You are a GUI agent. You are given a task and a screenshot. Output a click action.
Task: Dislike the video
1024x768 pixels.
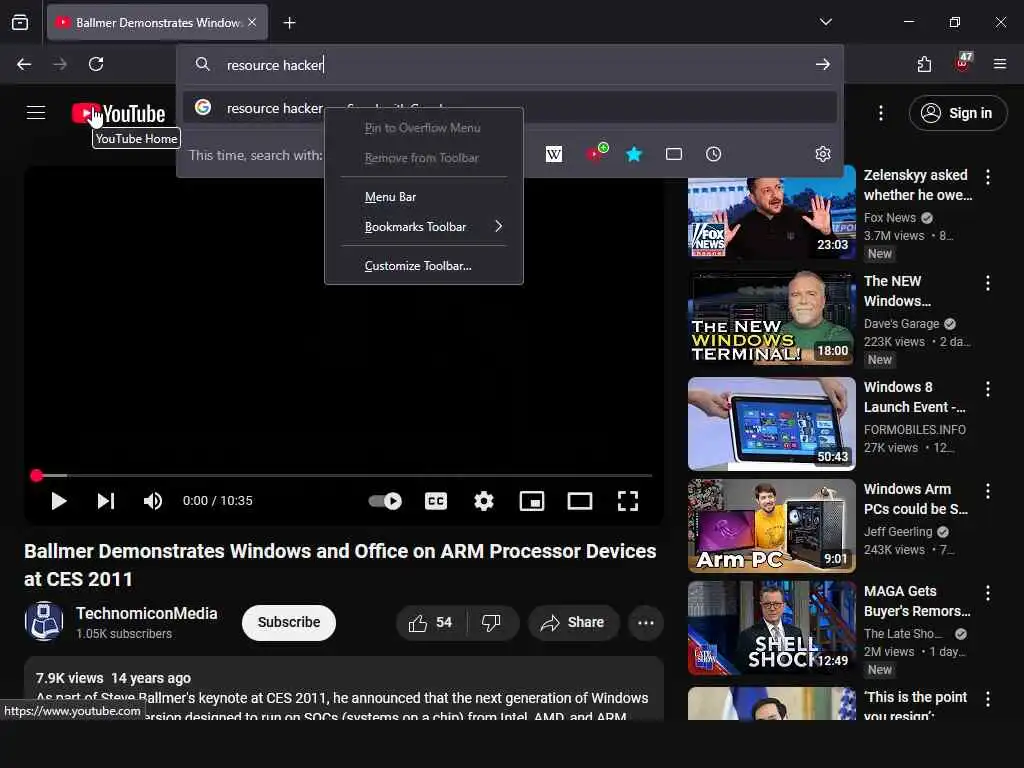pyautogui.click(x=492, y=623)
